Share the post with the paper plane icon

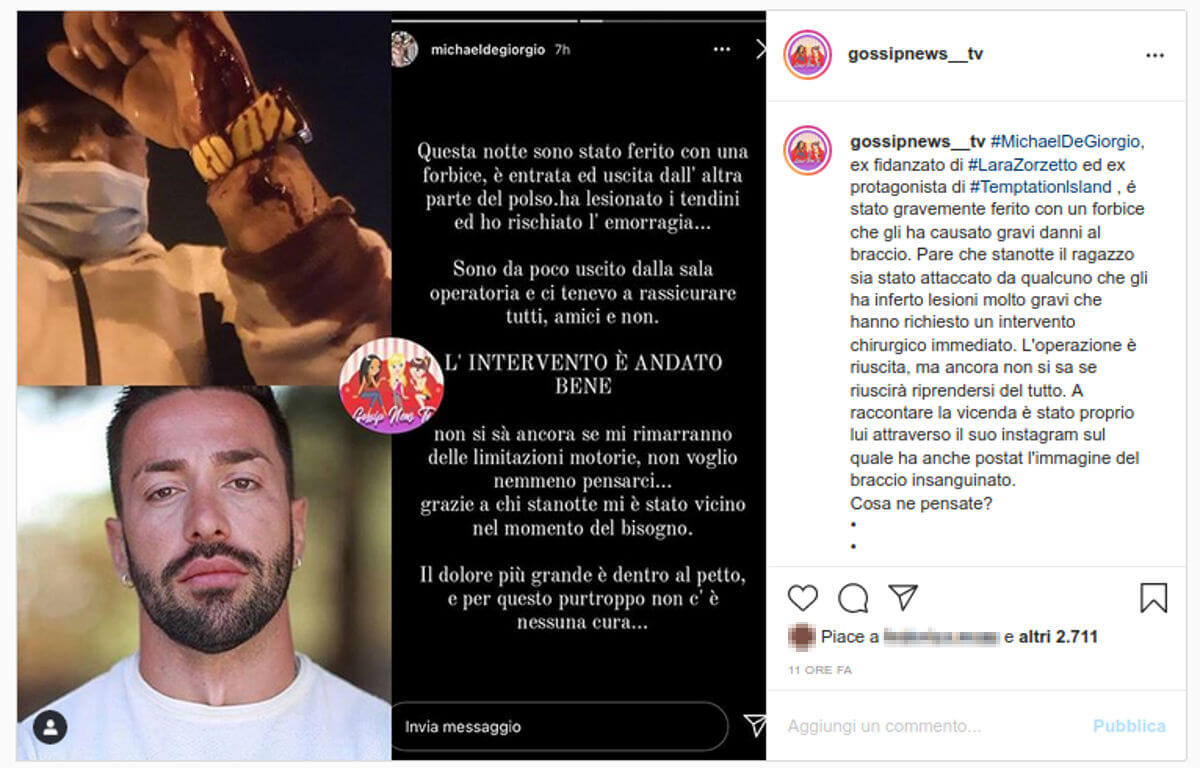tap(903, 598)
